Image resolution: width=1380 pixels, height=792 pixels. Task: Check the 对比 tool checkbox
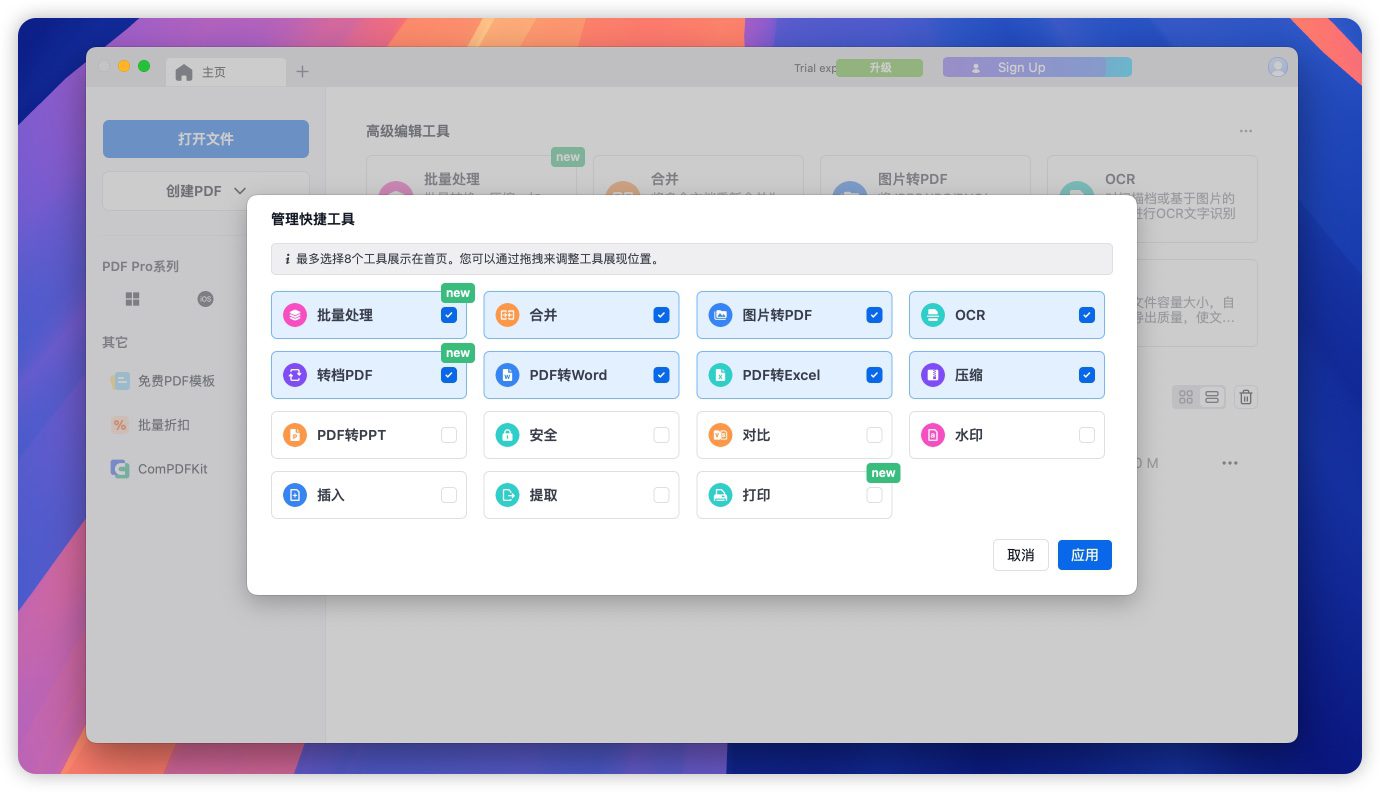pyautogui.click(x=874, y=435)
